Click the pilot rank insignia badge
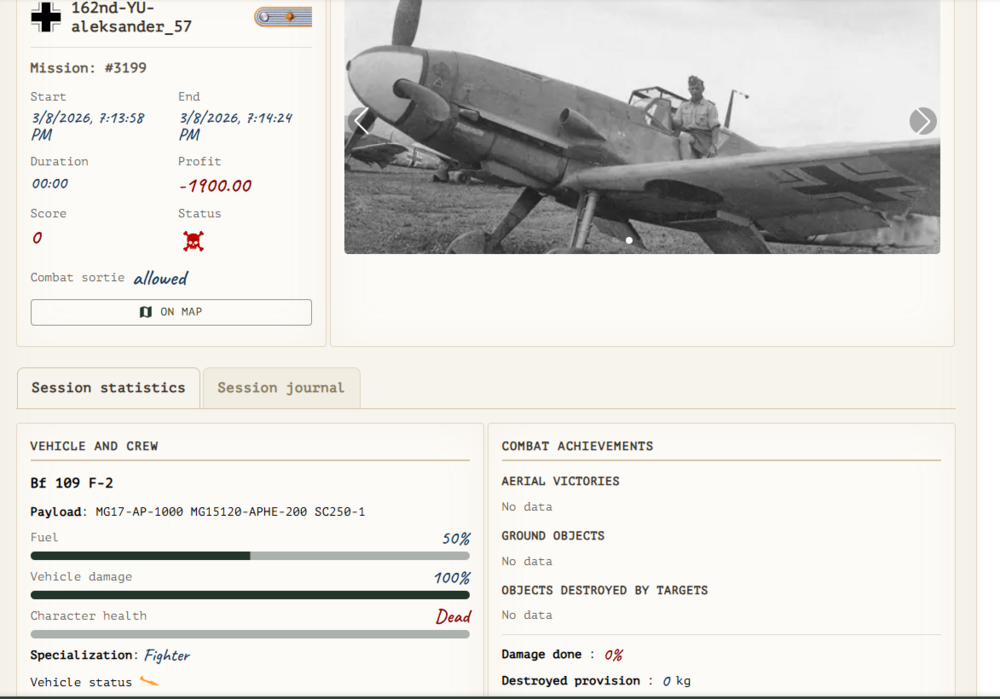The image size is (1000, 699). [x=283, y=17]
